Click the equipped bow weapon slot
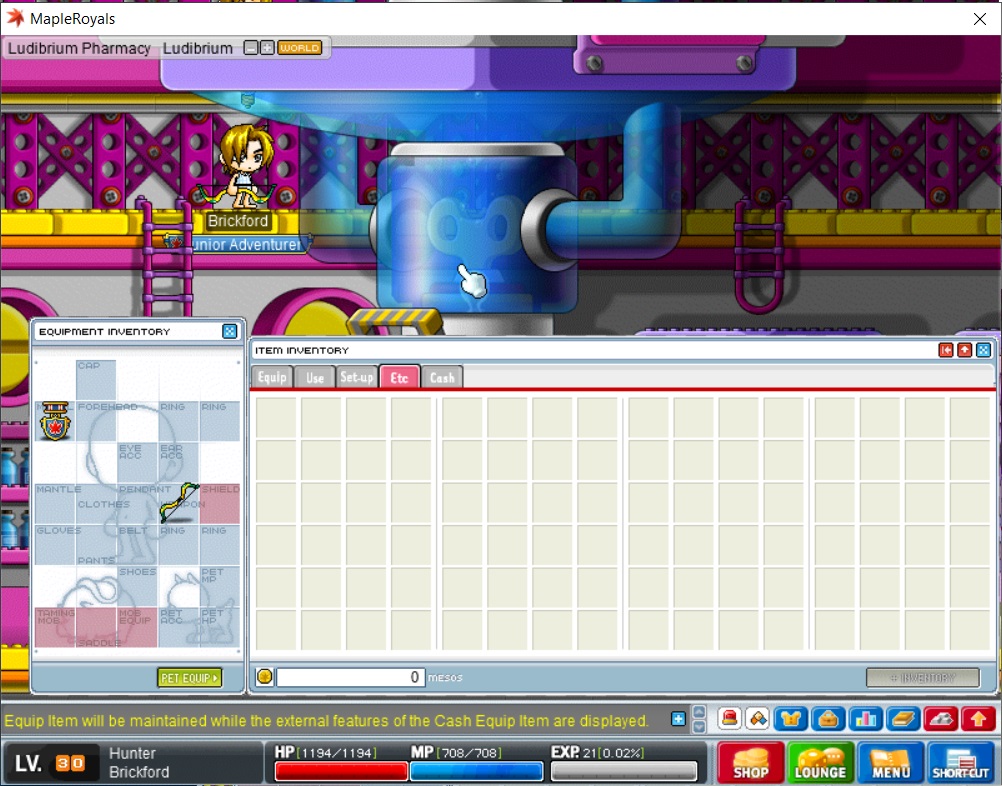This screenshot has width=1002, height=786. coord(179,503)
